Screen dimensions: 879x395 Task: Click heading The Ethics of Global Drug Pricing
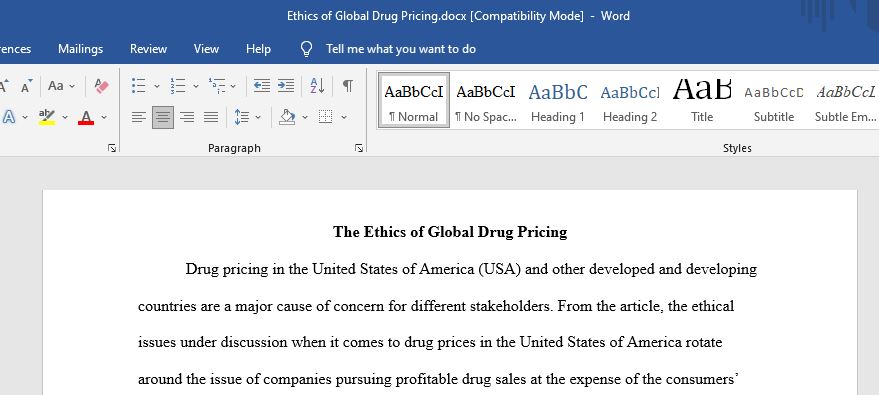pyautogui.click(x=450, y=232)
